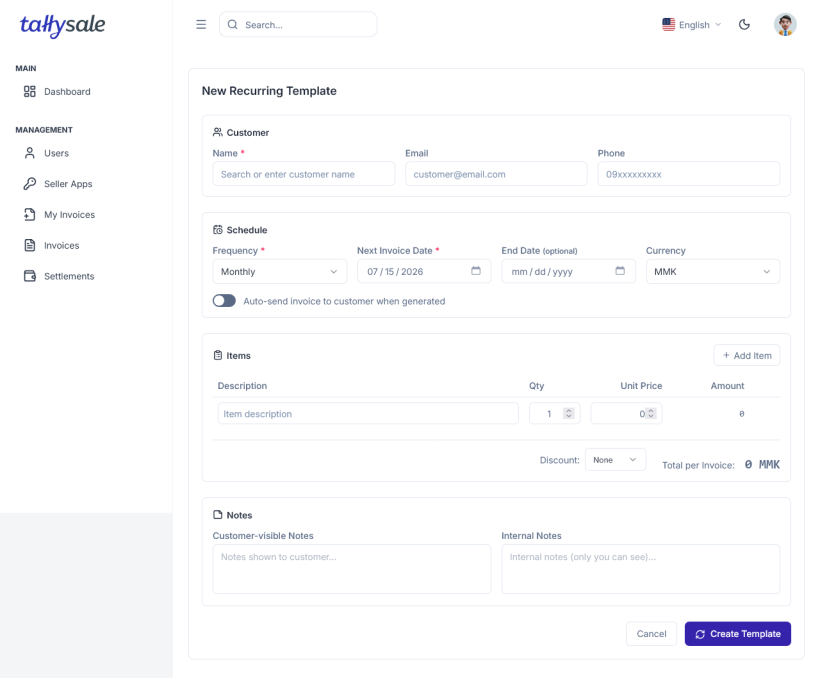This screenshot has height=678, width=820.
Task: Focus the customer Name input field
Action: 303,174
